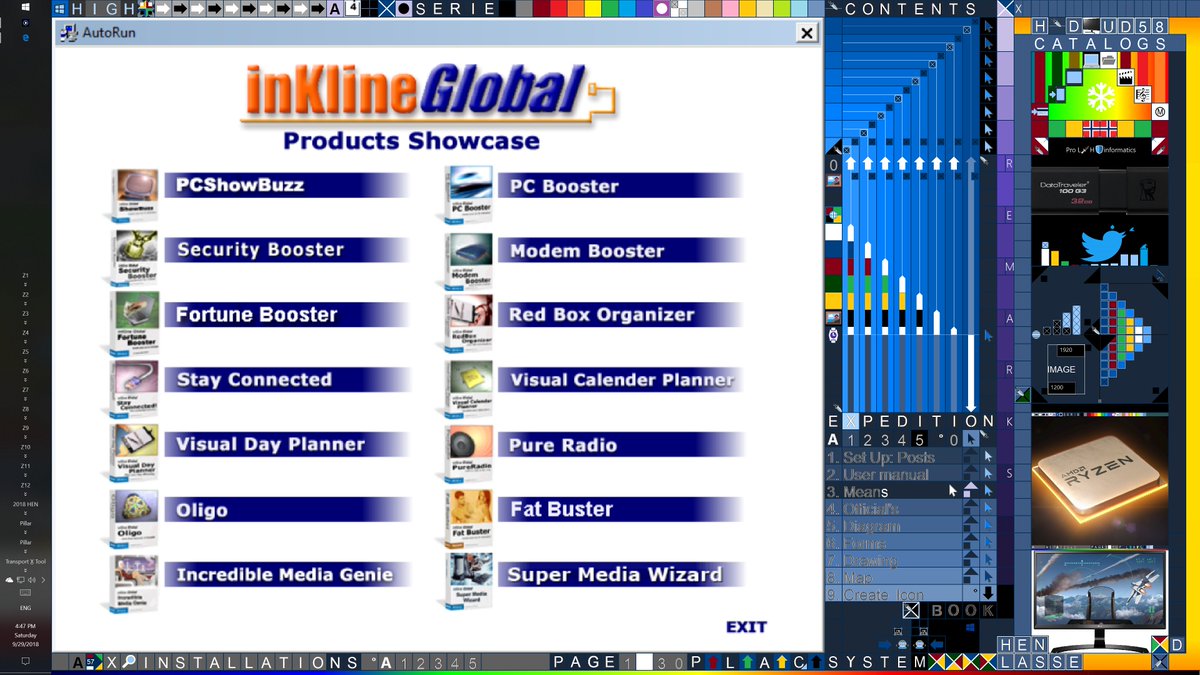Viewport: 1200px width, 675px height.
Task: Open '8. Map' list entry
Action: tap(893, 577)
